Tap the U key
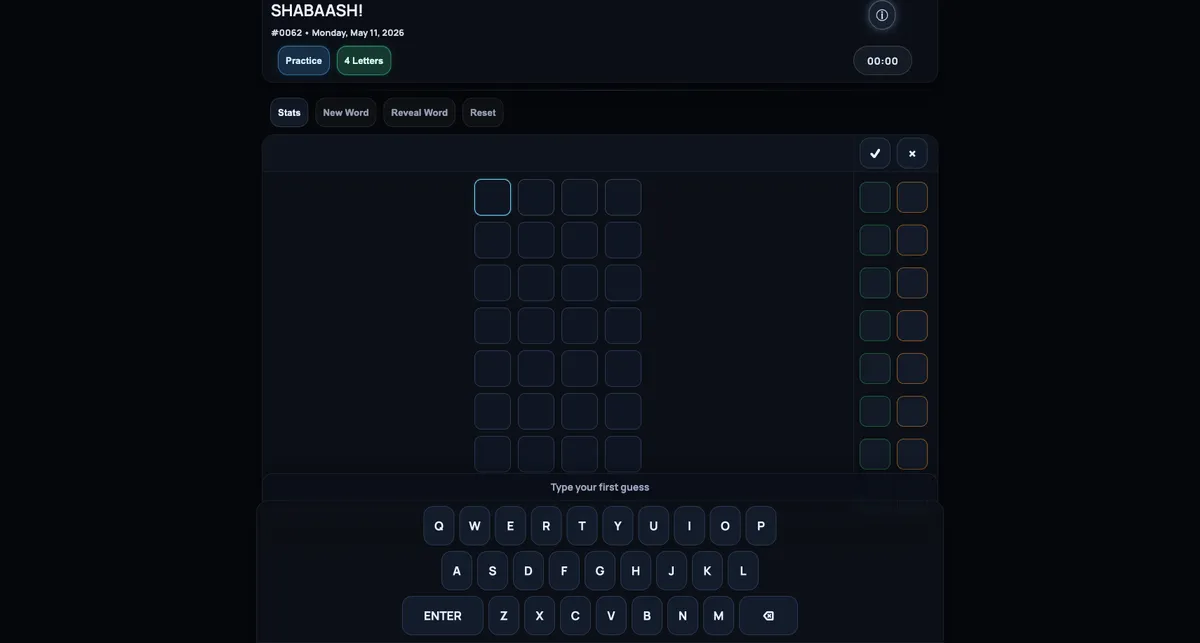This screenshot has height=643, width=1200. click(x=654, y=526)
